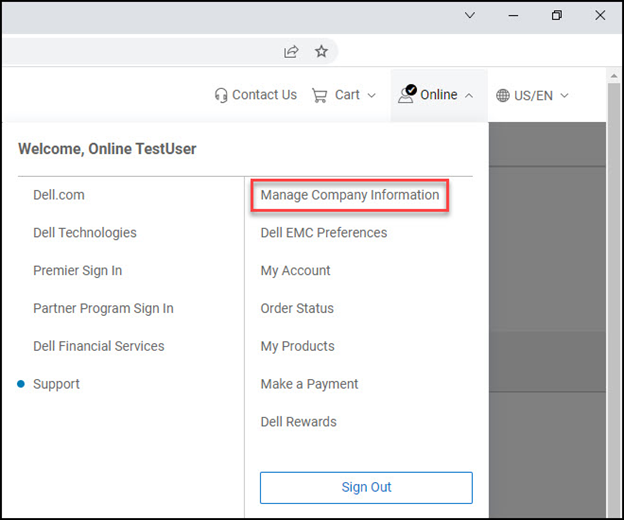Bookmark this page with the star icon
The image size is (624, 520).
(x=321, y=51)
